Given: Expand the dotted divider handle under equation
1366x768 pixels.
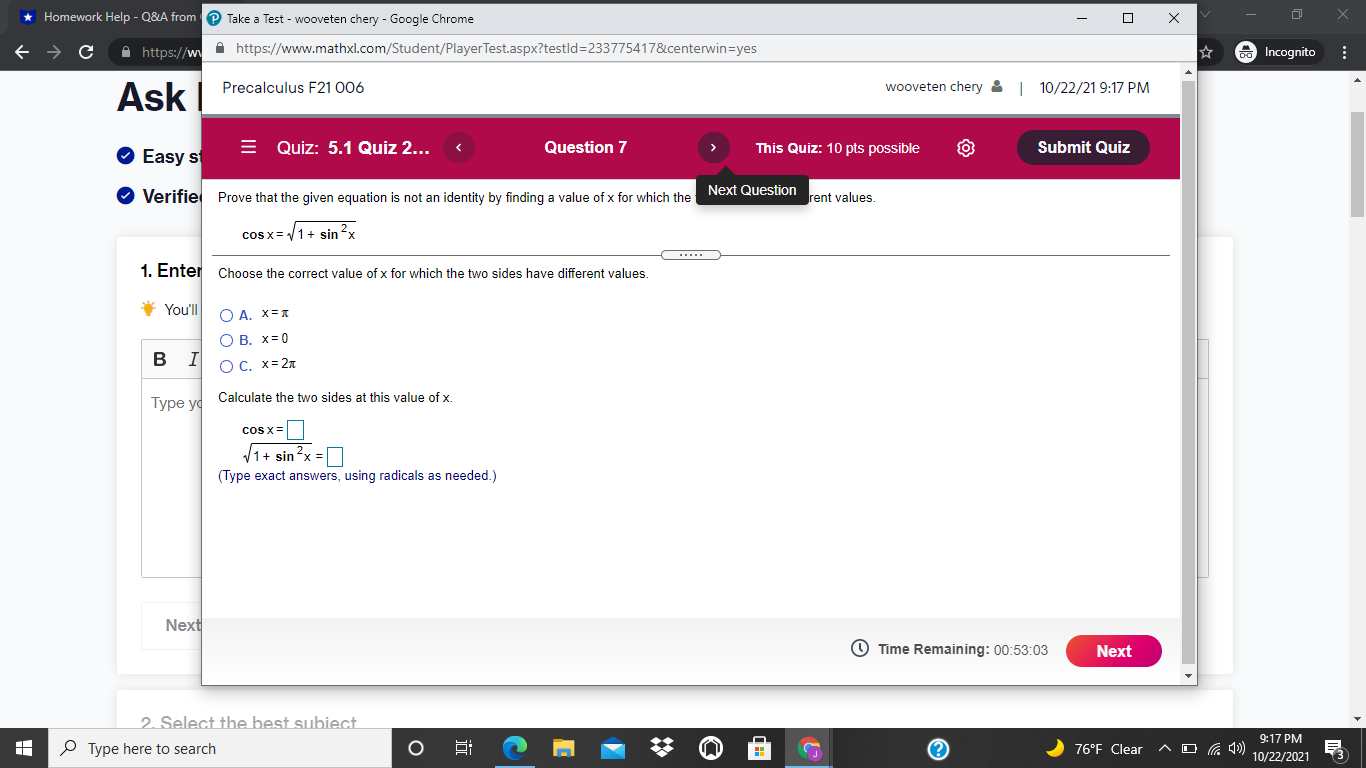Looking at the screenshot, I should coord(691,254).
